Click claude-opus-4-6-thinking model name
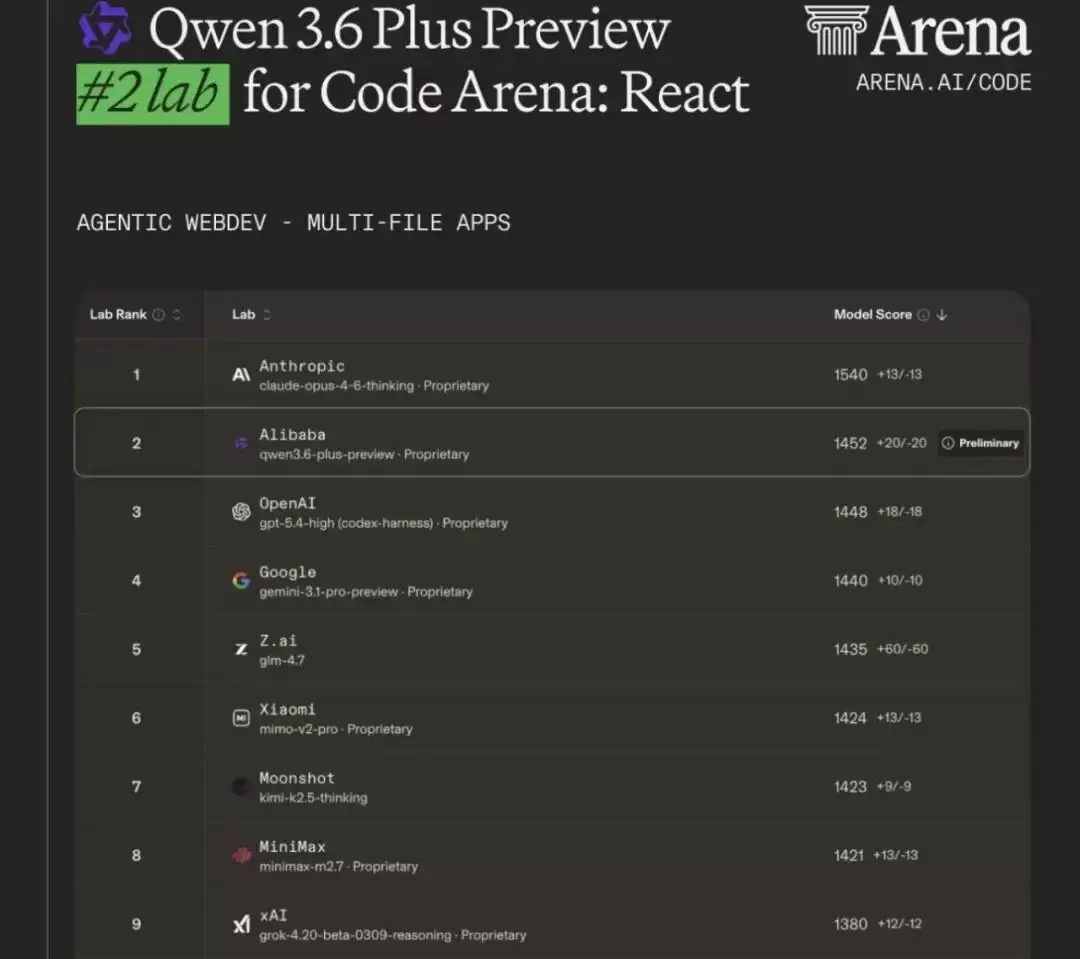 [x=337, y=386]
